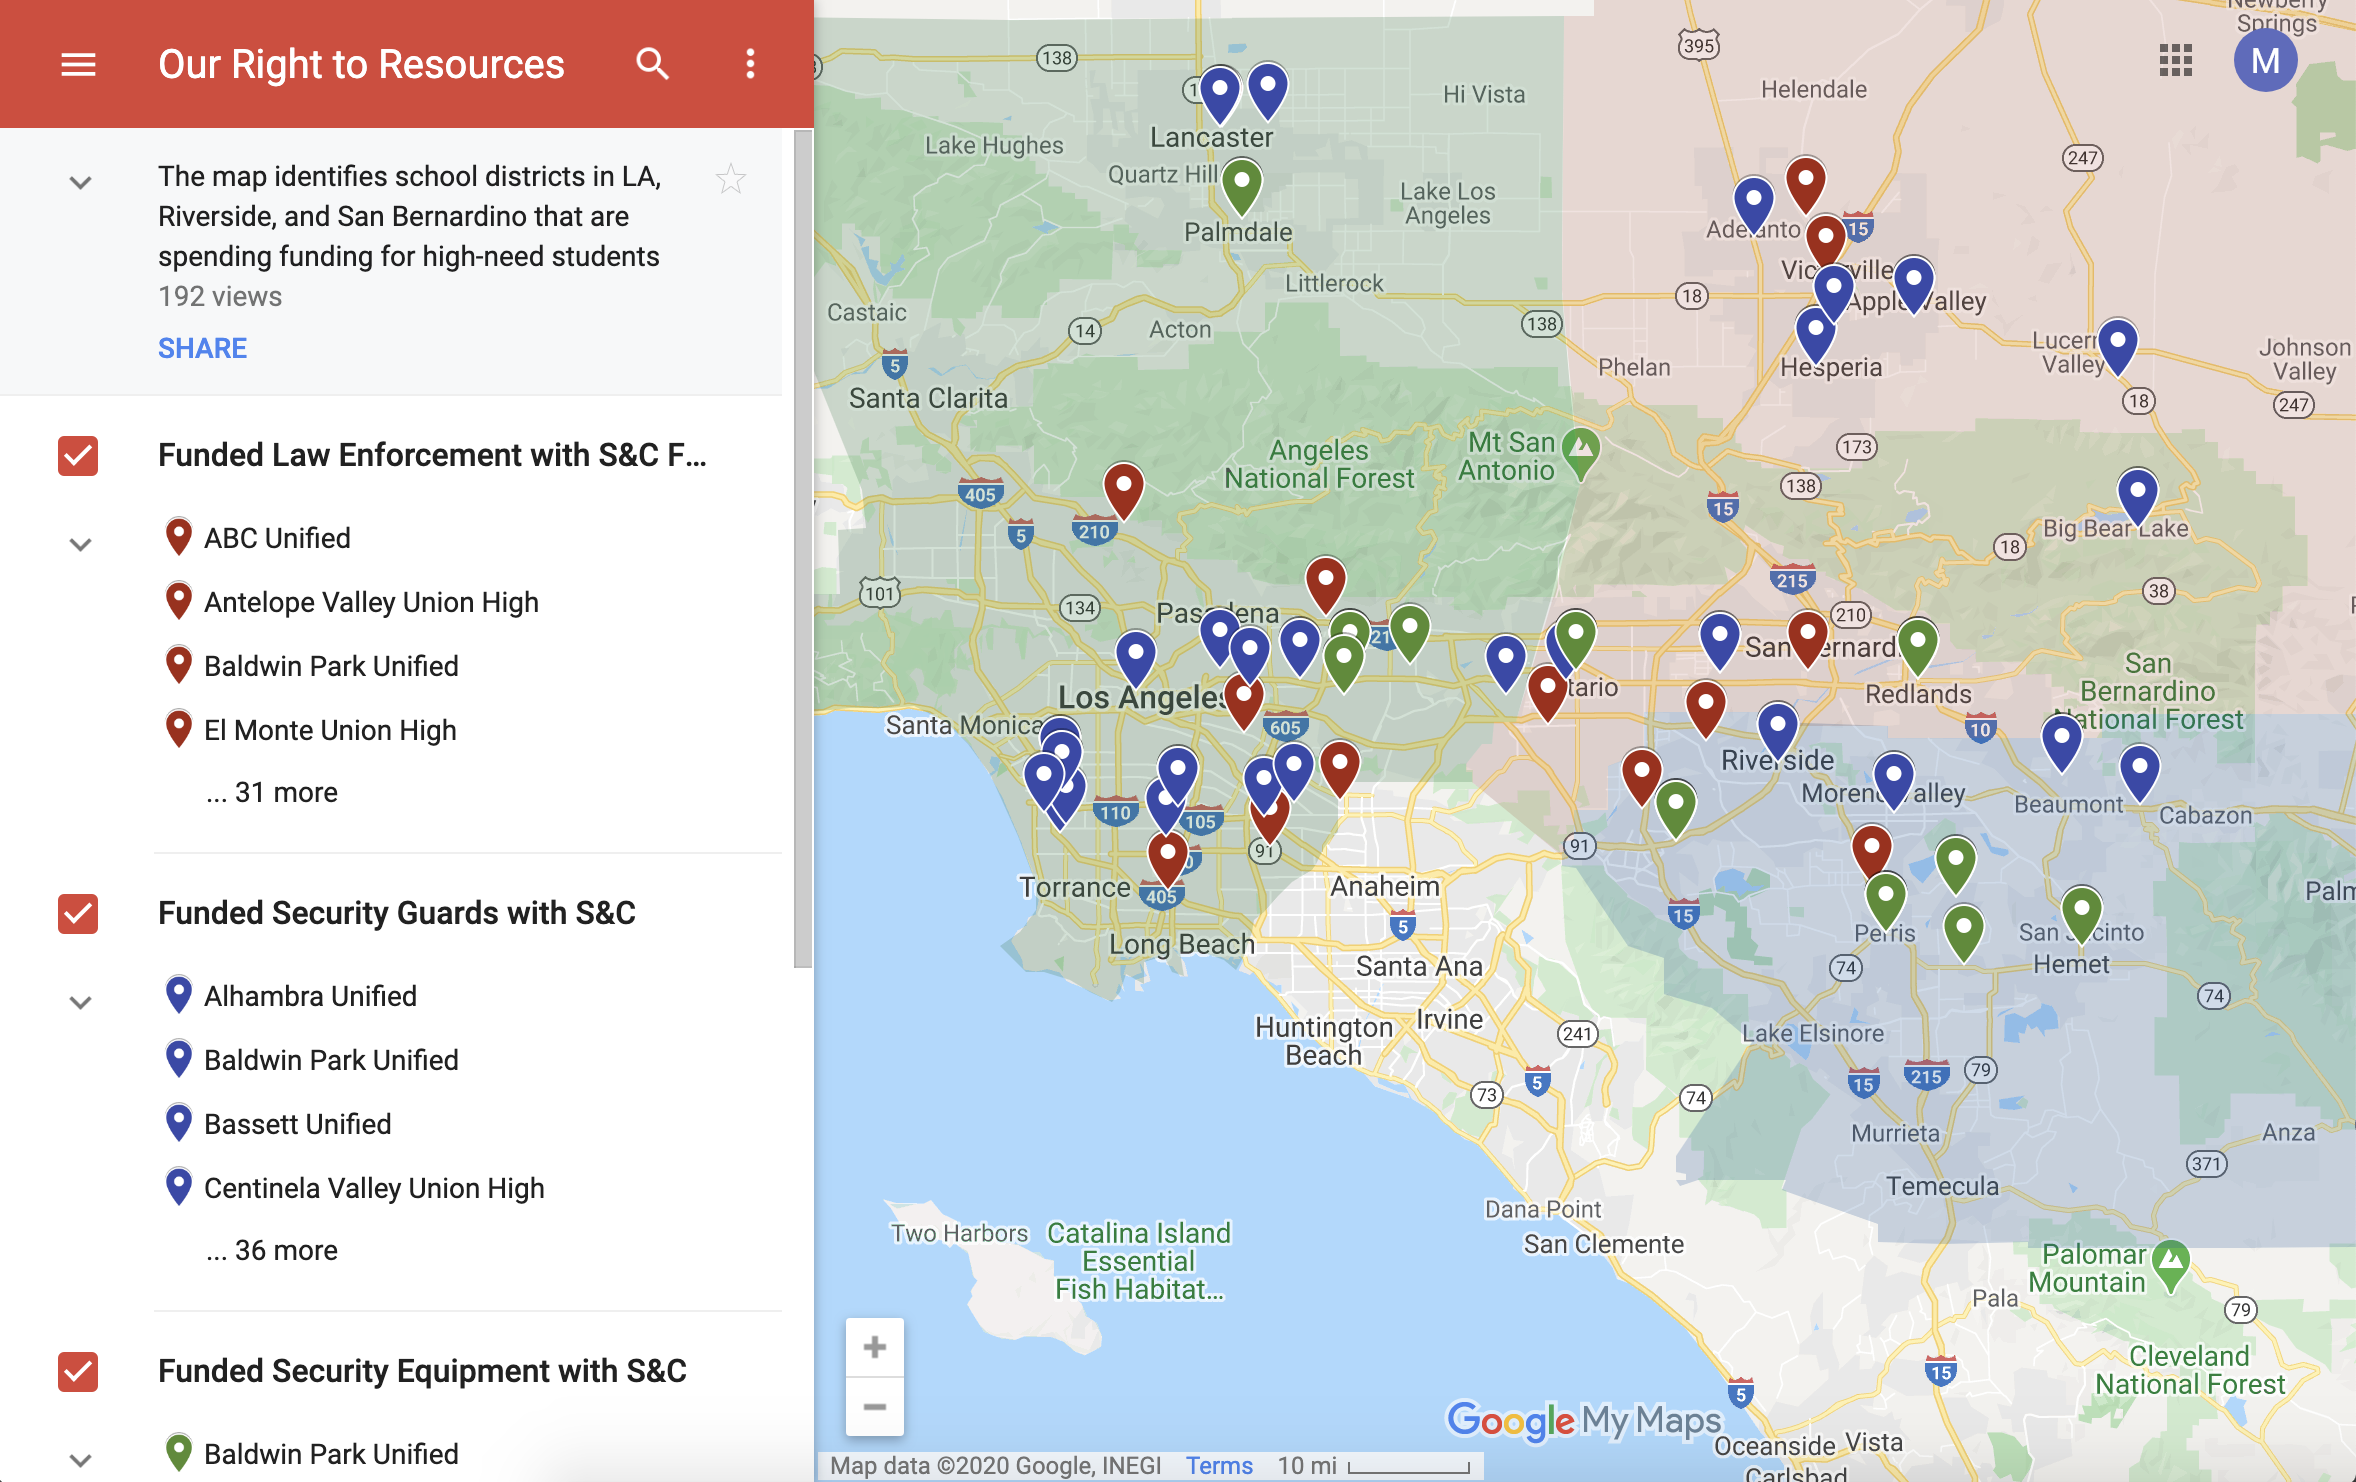
Task: Open the account avatar menu
Action: pos(2266,61)
